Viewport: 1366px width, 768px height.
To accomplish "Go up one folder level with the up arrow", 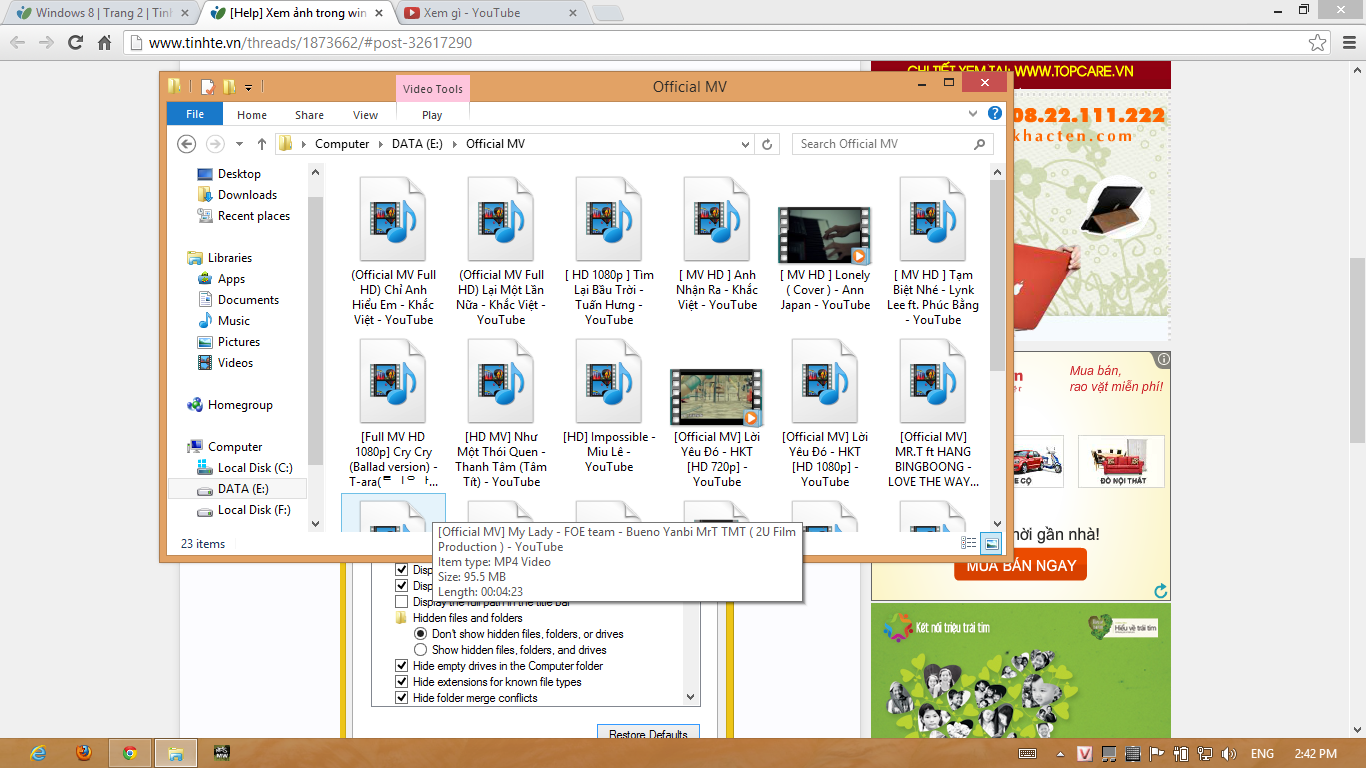I will point(262,144).
